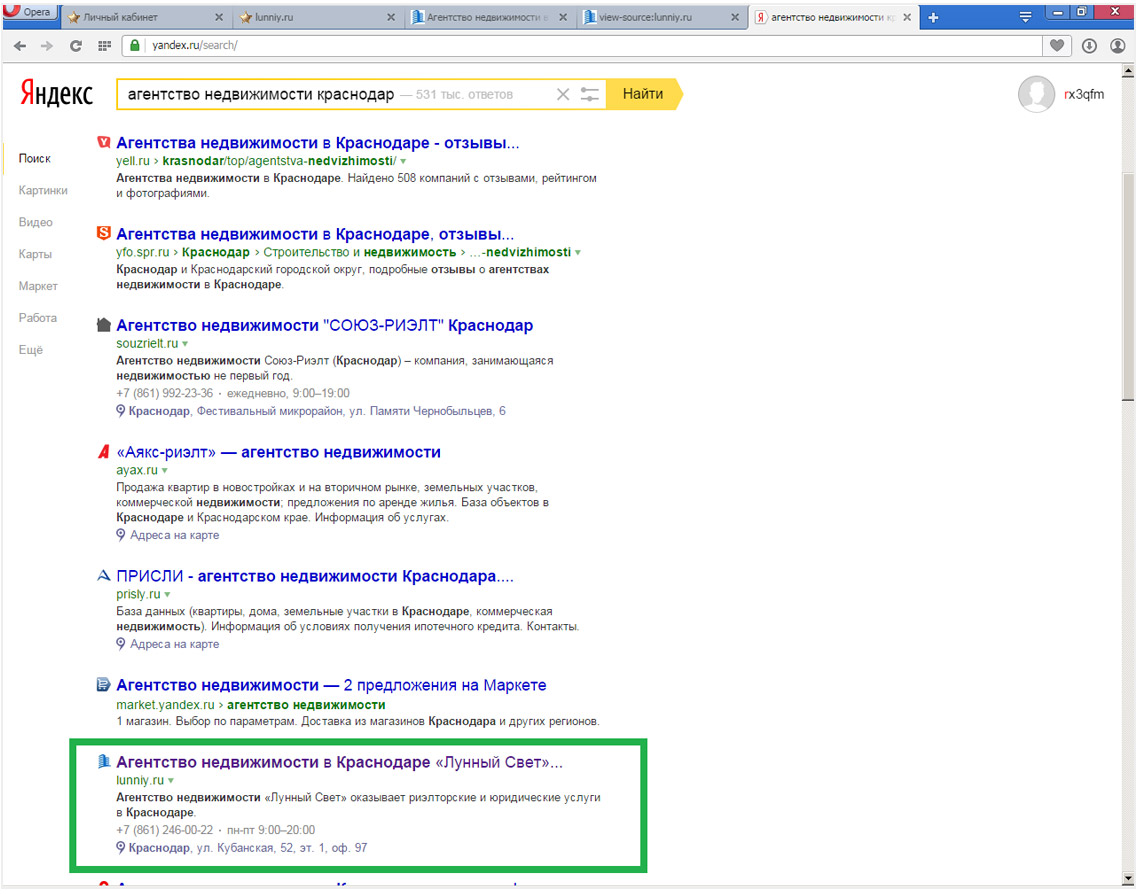Switch to lunniy.ru tab
This screenshot has height=894, width=1138.
coord(274,17)
